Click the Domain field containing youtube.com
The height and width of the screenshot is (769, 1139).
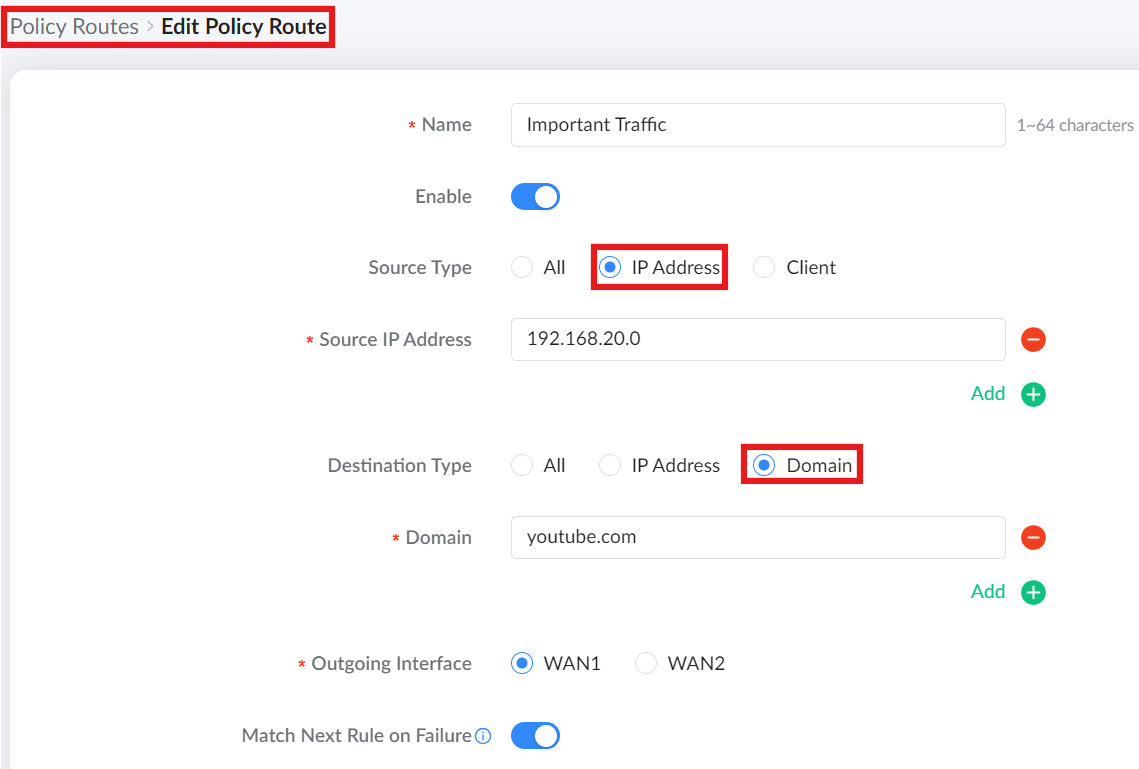[758, 537]
